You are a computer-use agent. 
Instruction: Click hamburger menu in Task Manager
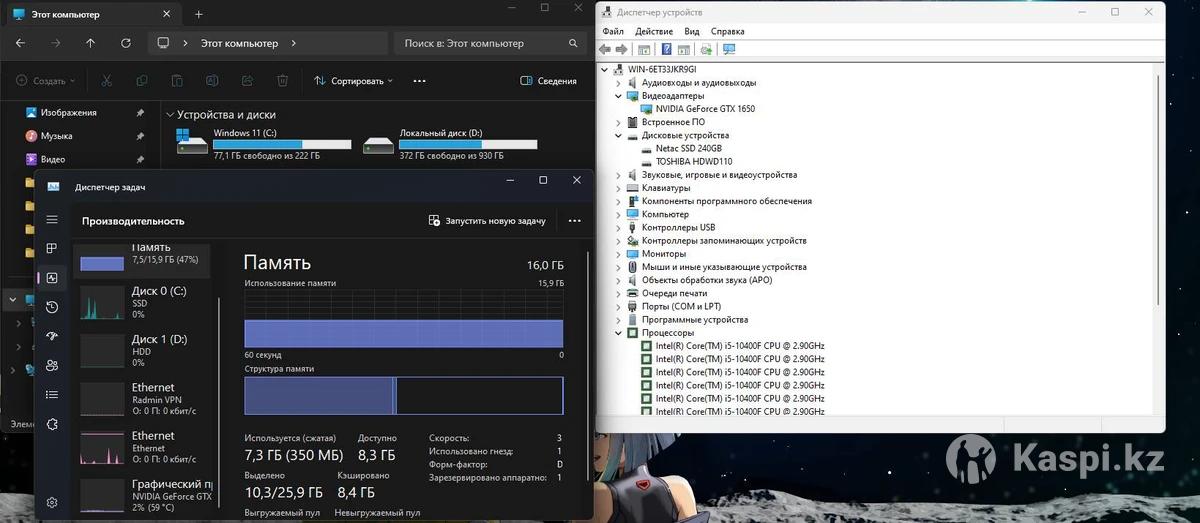[x=52, y=220]
